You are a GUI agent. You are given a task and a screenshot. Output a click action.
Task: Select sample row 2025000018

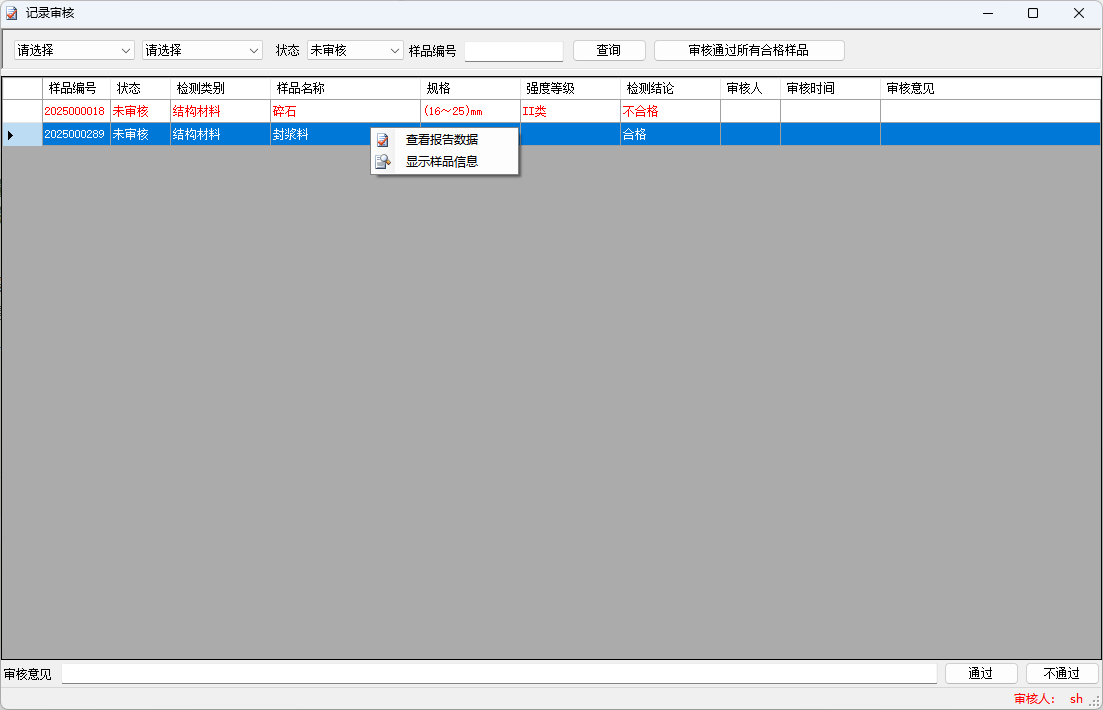(x=75, y=111)
